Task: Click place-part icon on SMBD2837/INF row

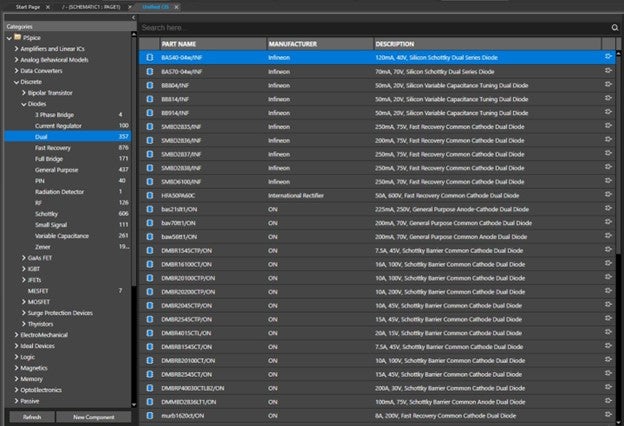Action: (x=608, y=153)
